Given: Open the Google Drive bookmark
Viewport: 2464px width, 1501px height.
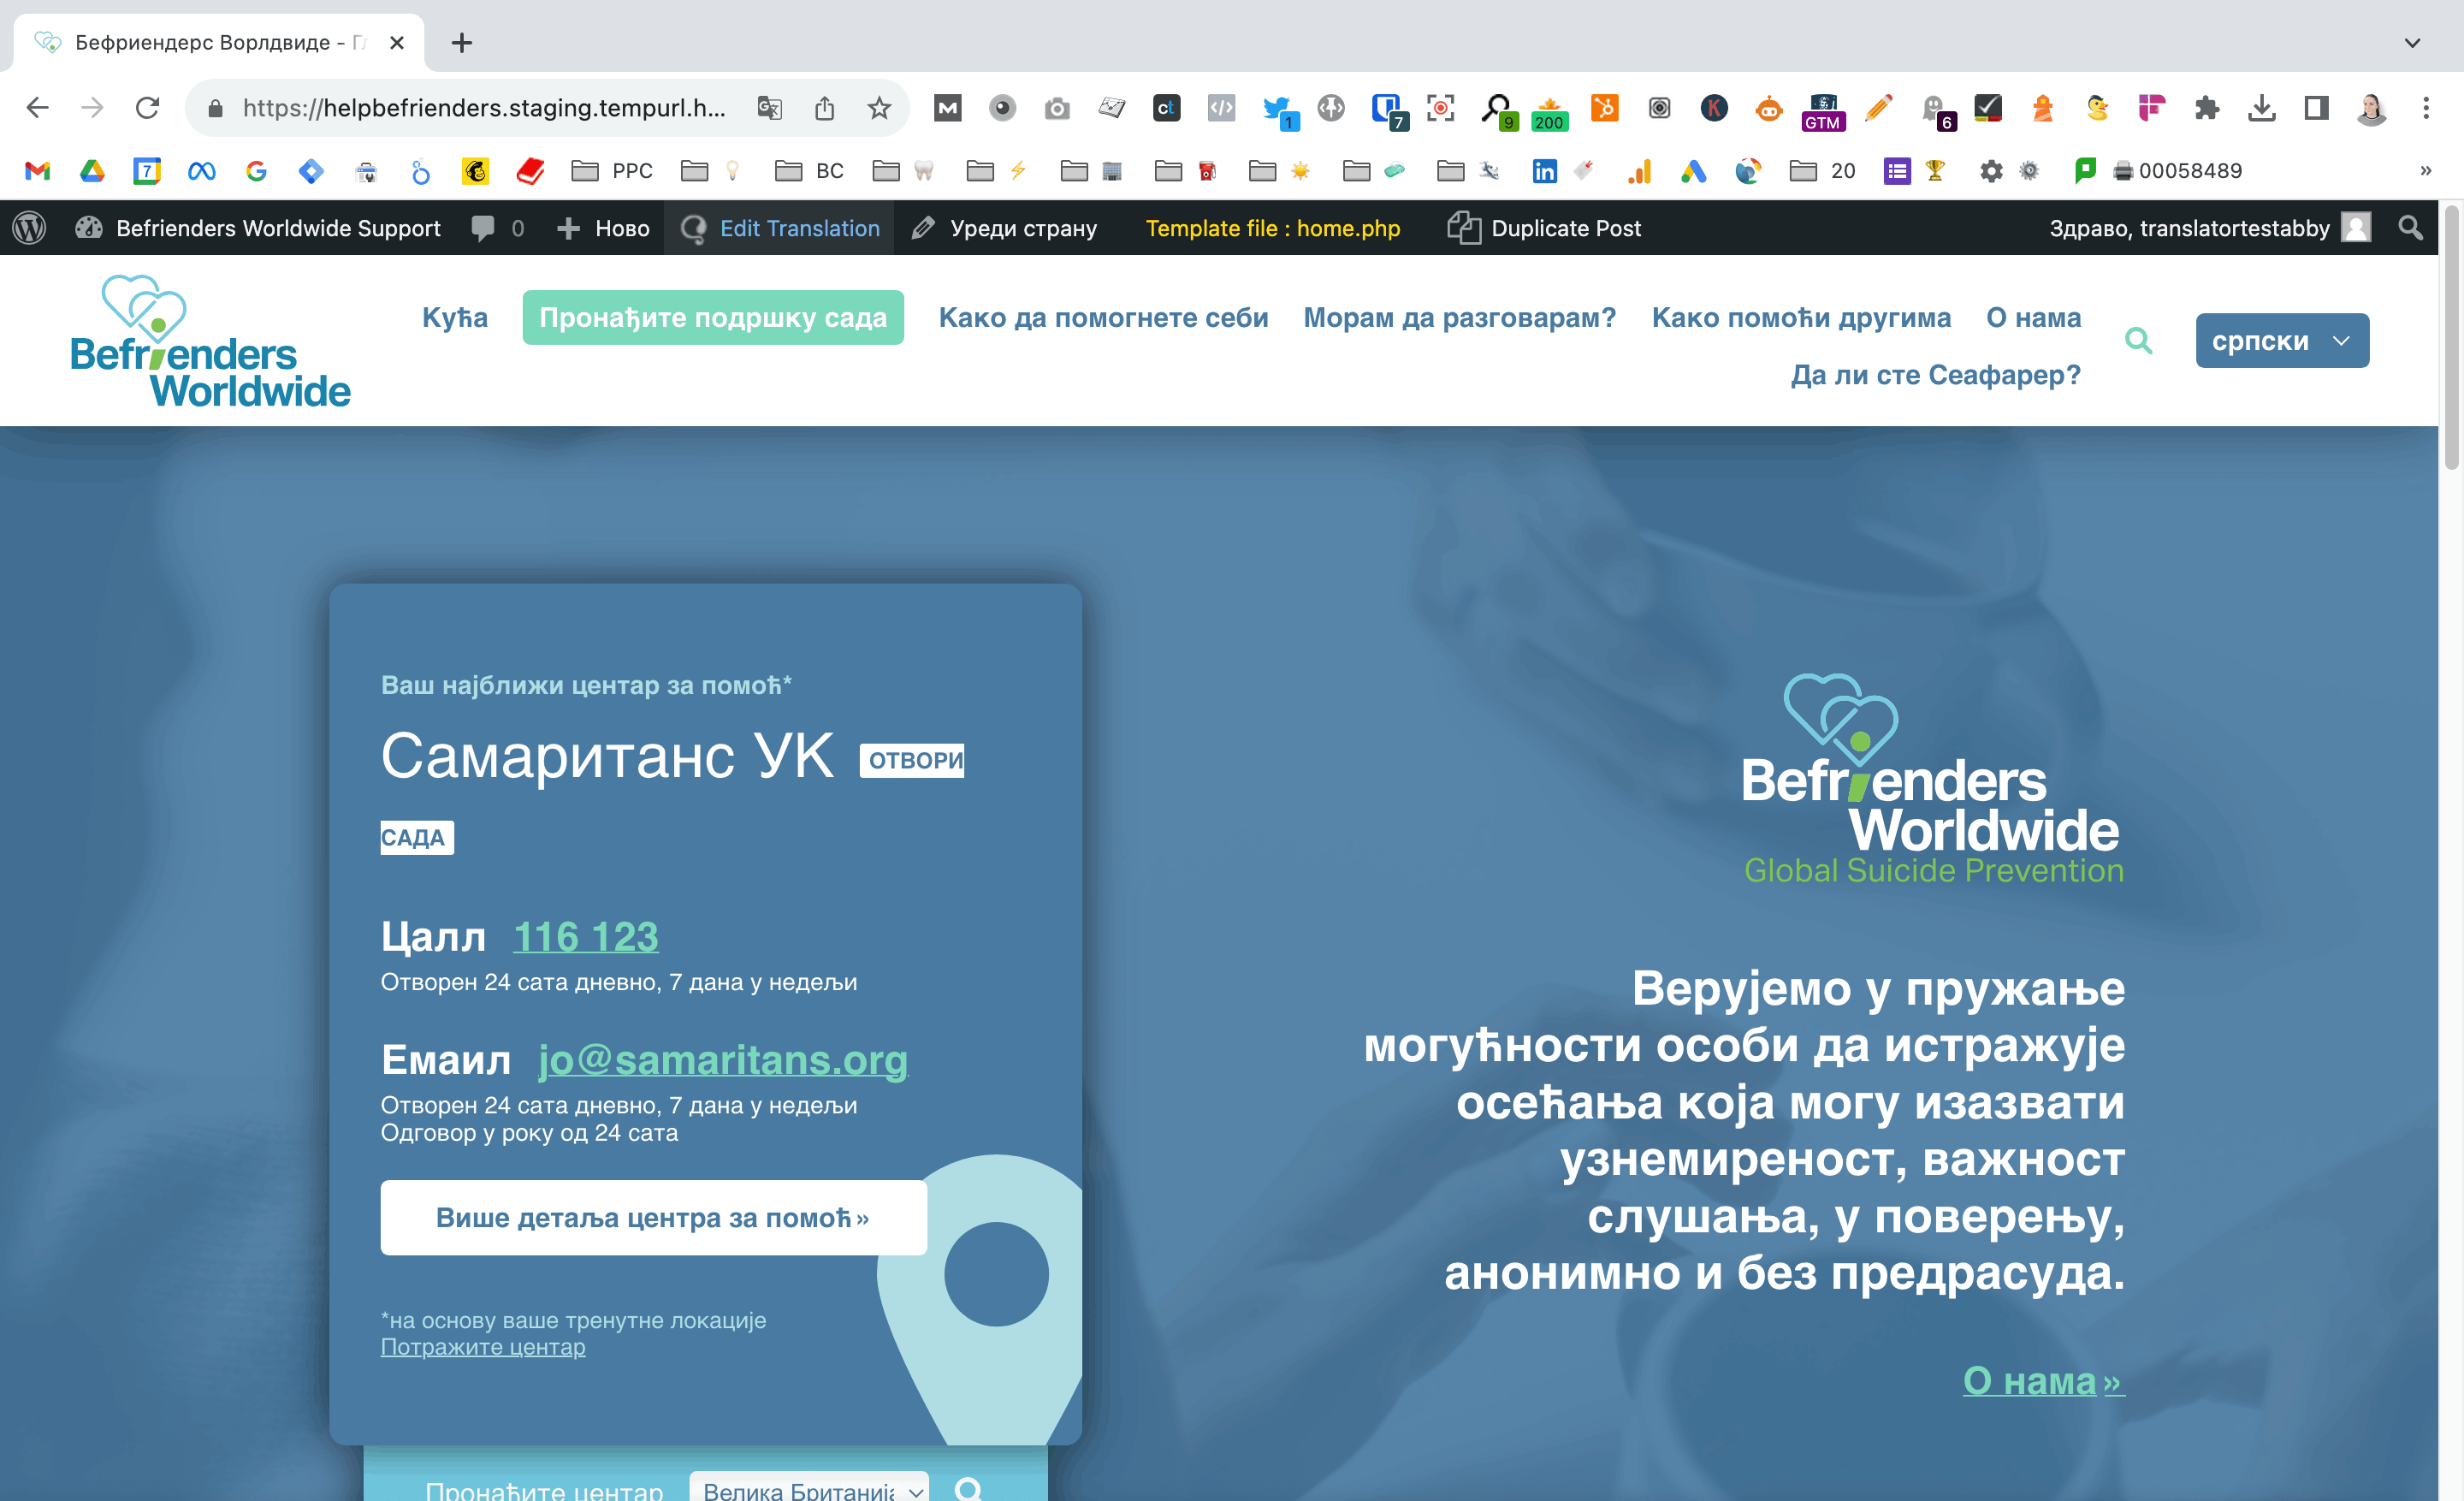Looking at the screenshot, I should tap(92, 171).
